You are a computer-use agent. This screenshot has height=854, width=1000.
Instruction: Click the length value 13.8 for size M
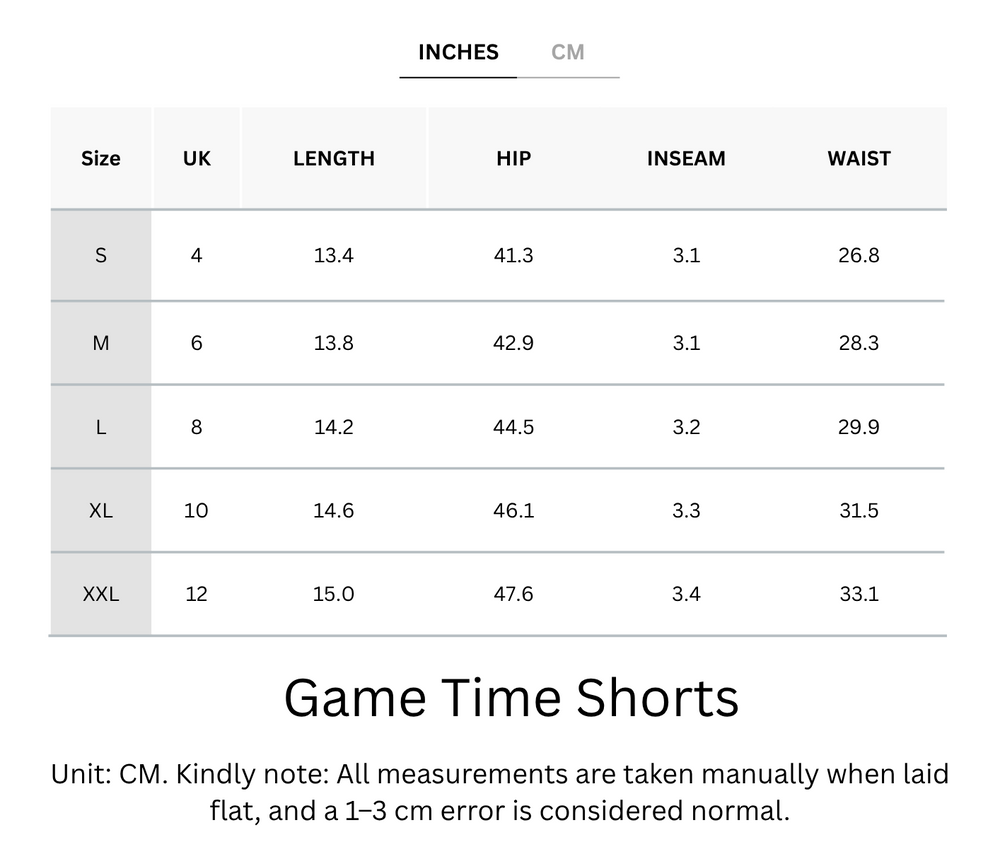click(334, 342)
